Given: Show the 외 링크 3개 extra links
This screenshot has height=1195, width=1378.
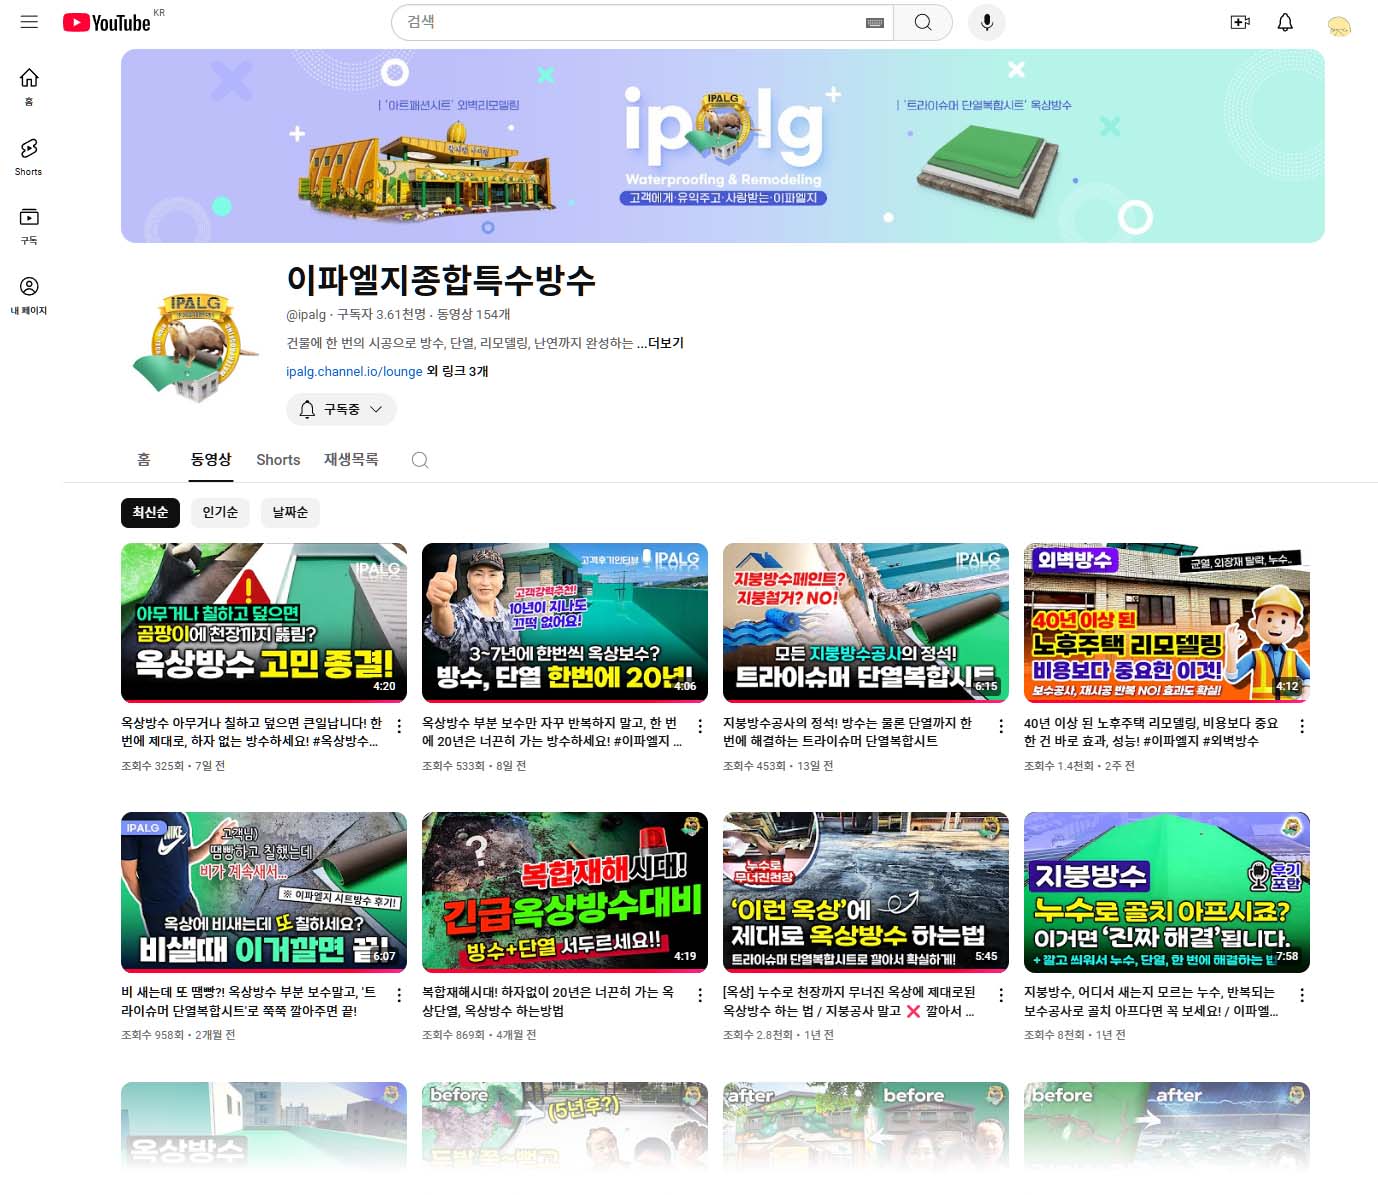Looking at the screenshot, I should click(x=458, y=371).
